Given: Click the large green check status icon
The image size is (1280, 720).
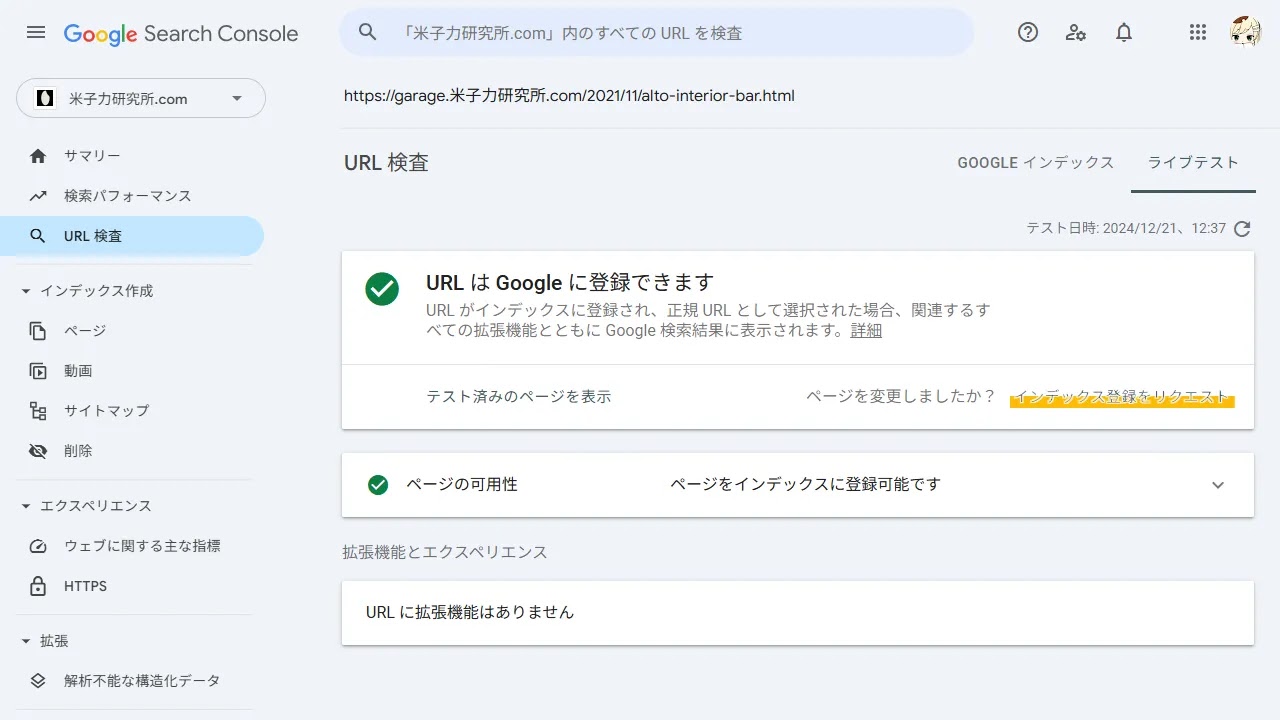Looking at the screenshot, I should [382, 289].
